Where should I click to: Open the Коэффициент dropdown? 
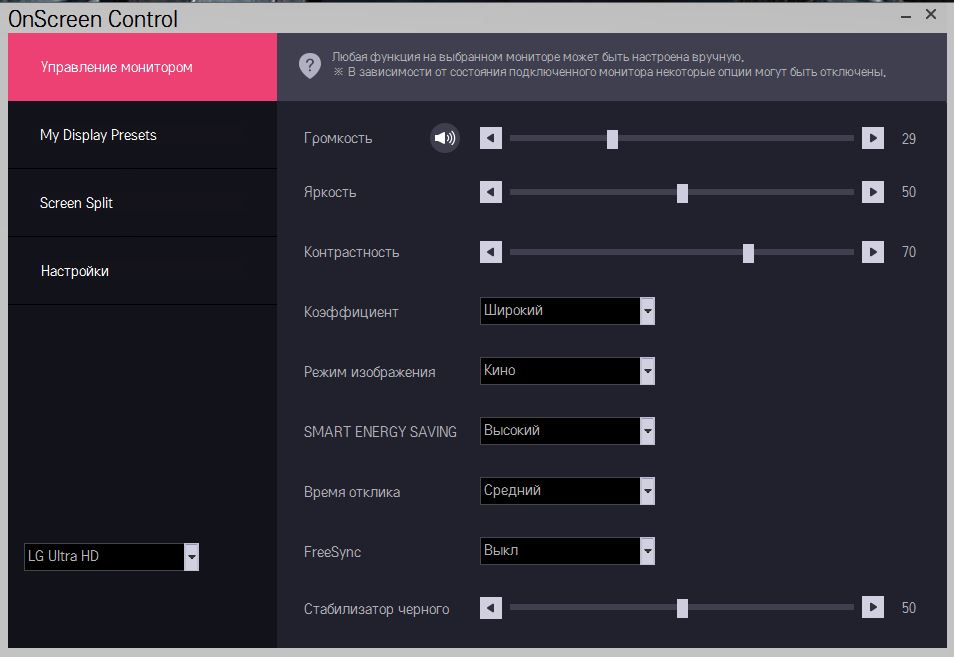(x=647, y=311)
